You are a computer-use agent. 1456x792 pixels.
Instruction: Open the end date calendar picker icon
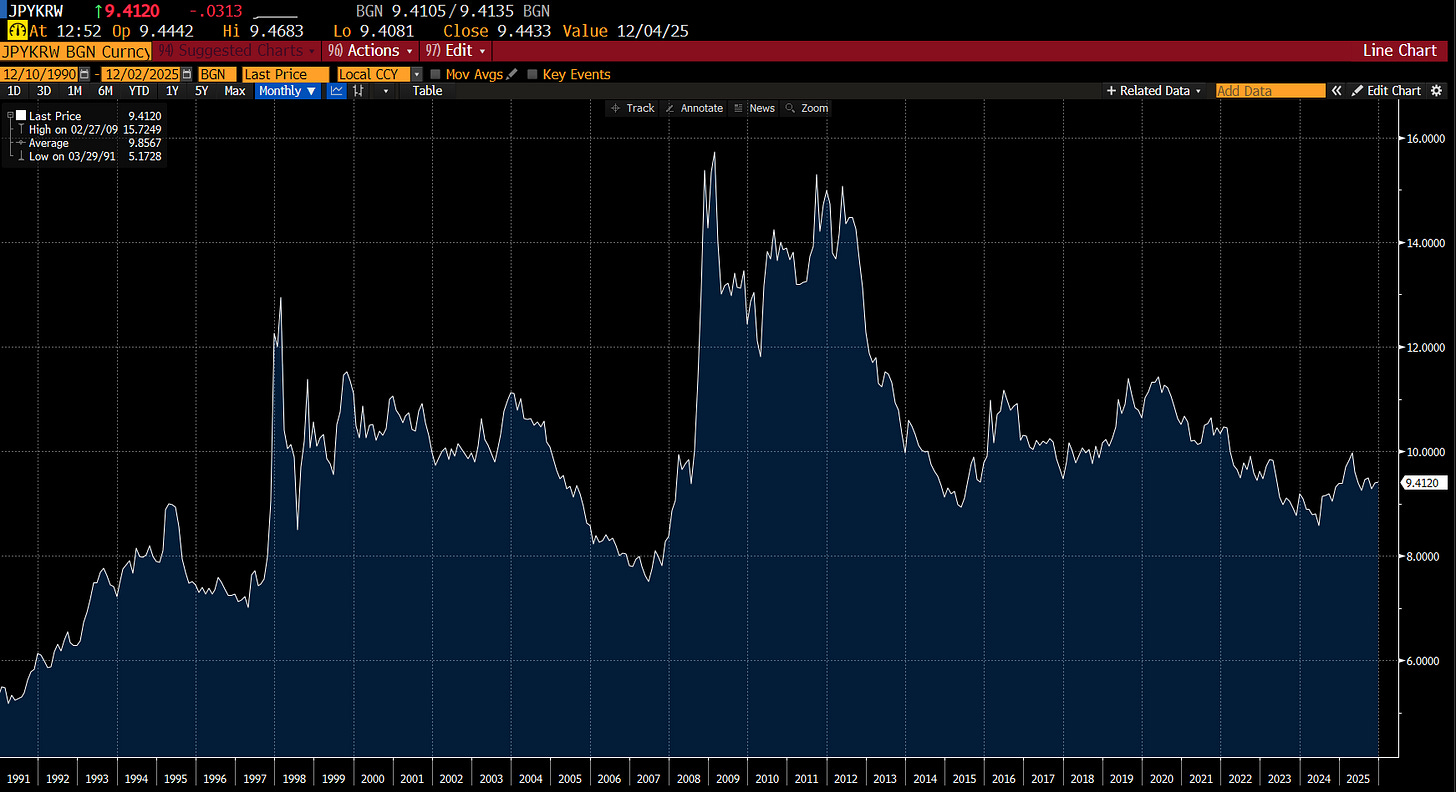point(186,74)
